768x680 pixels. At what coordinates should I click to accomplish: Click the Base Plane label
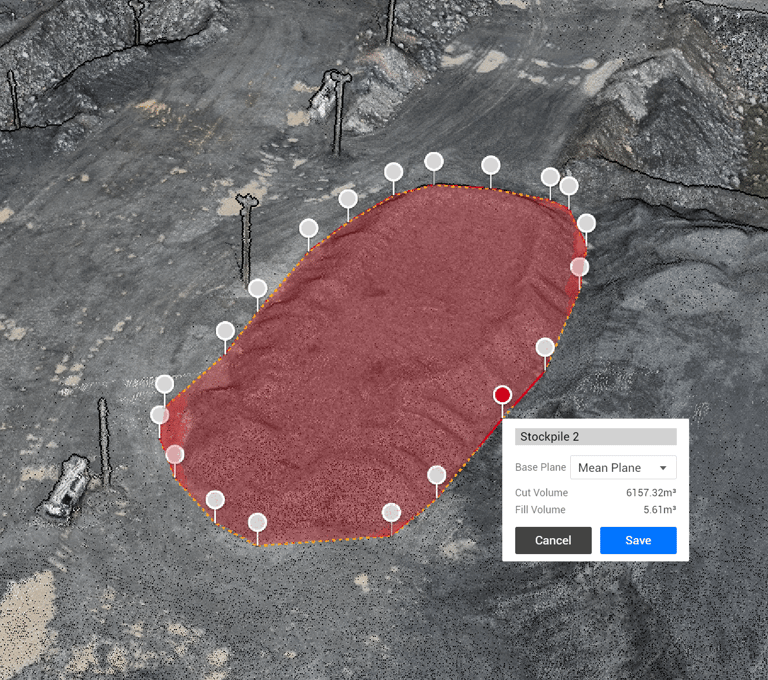pos(540,467)
